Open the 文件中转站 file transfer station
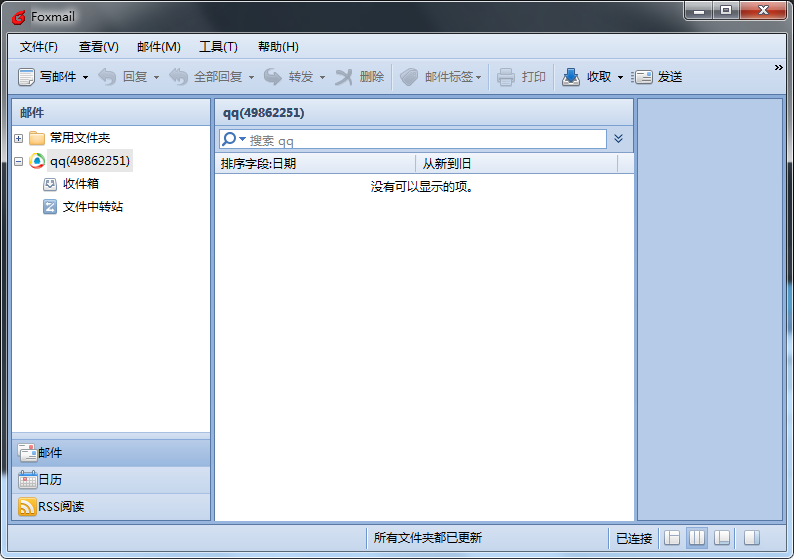Screen dimensions: 794x559 tap(93, 207)
